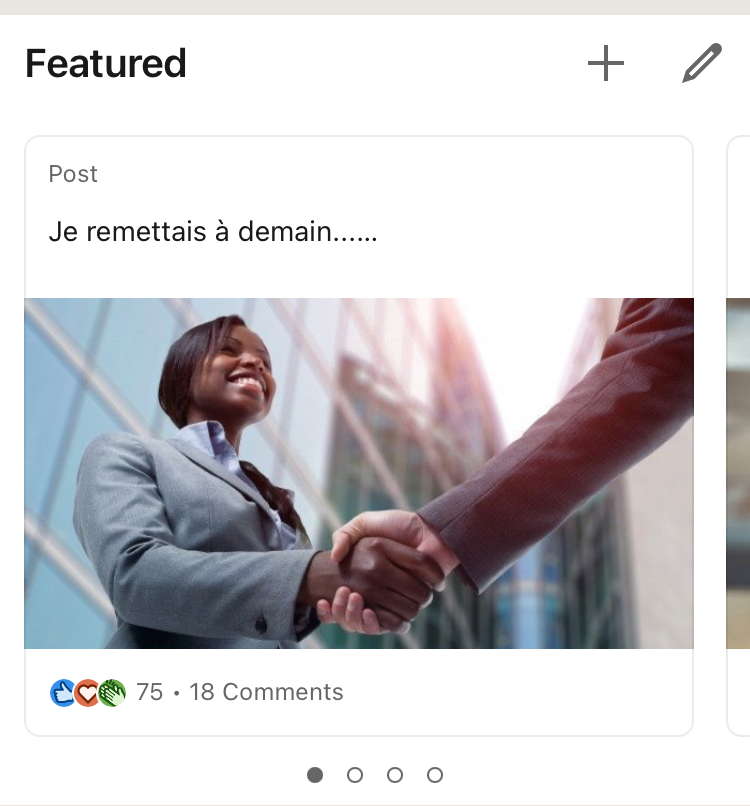
Task: Select the first filled carousel page dot
Action: [315, 775]
